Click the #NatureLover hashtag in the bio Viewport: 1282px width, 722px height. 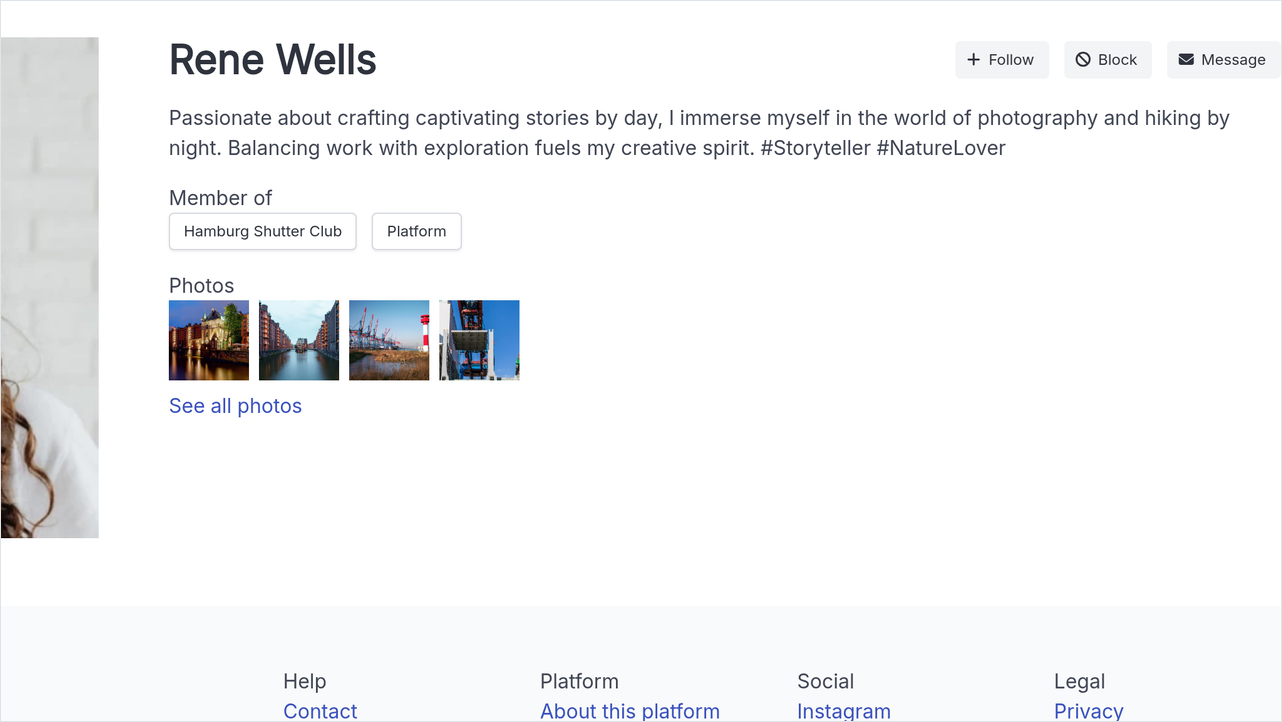[x=941, y=148]
